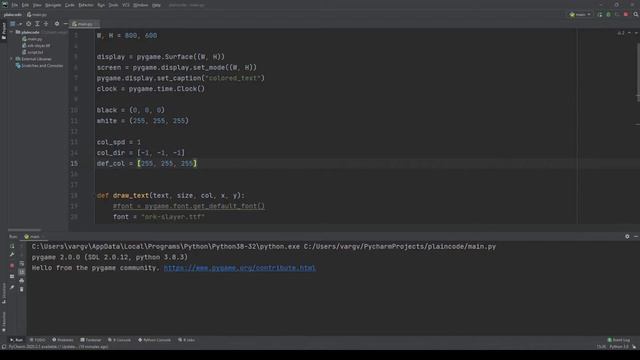Select the main tab in the Run panel
Image resolution: width=640 pixels, height=360 pixels.
[x=33, y=236]
